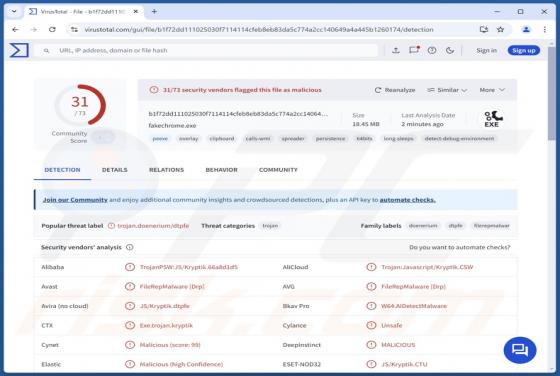The width and height of the screenshot is (560, 376).
Task: Click Do you want to automate checks?
Action: tap(460, 247)
